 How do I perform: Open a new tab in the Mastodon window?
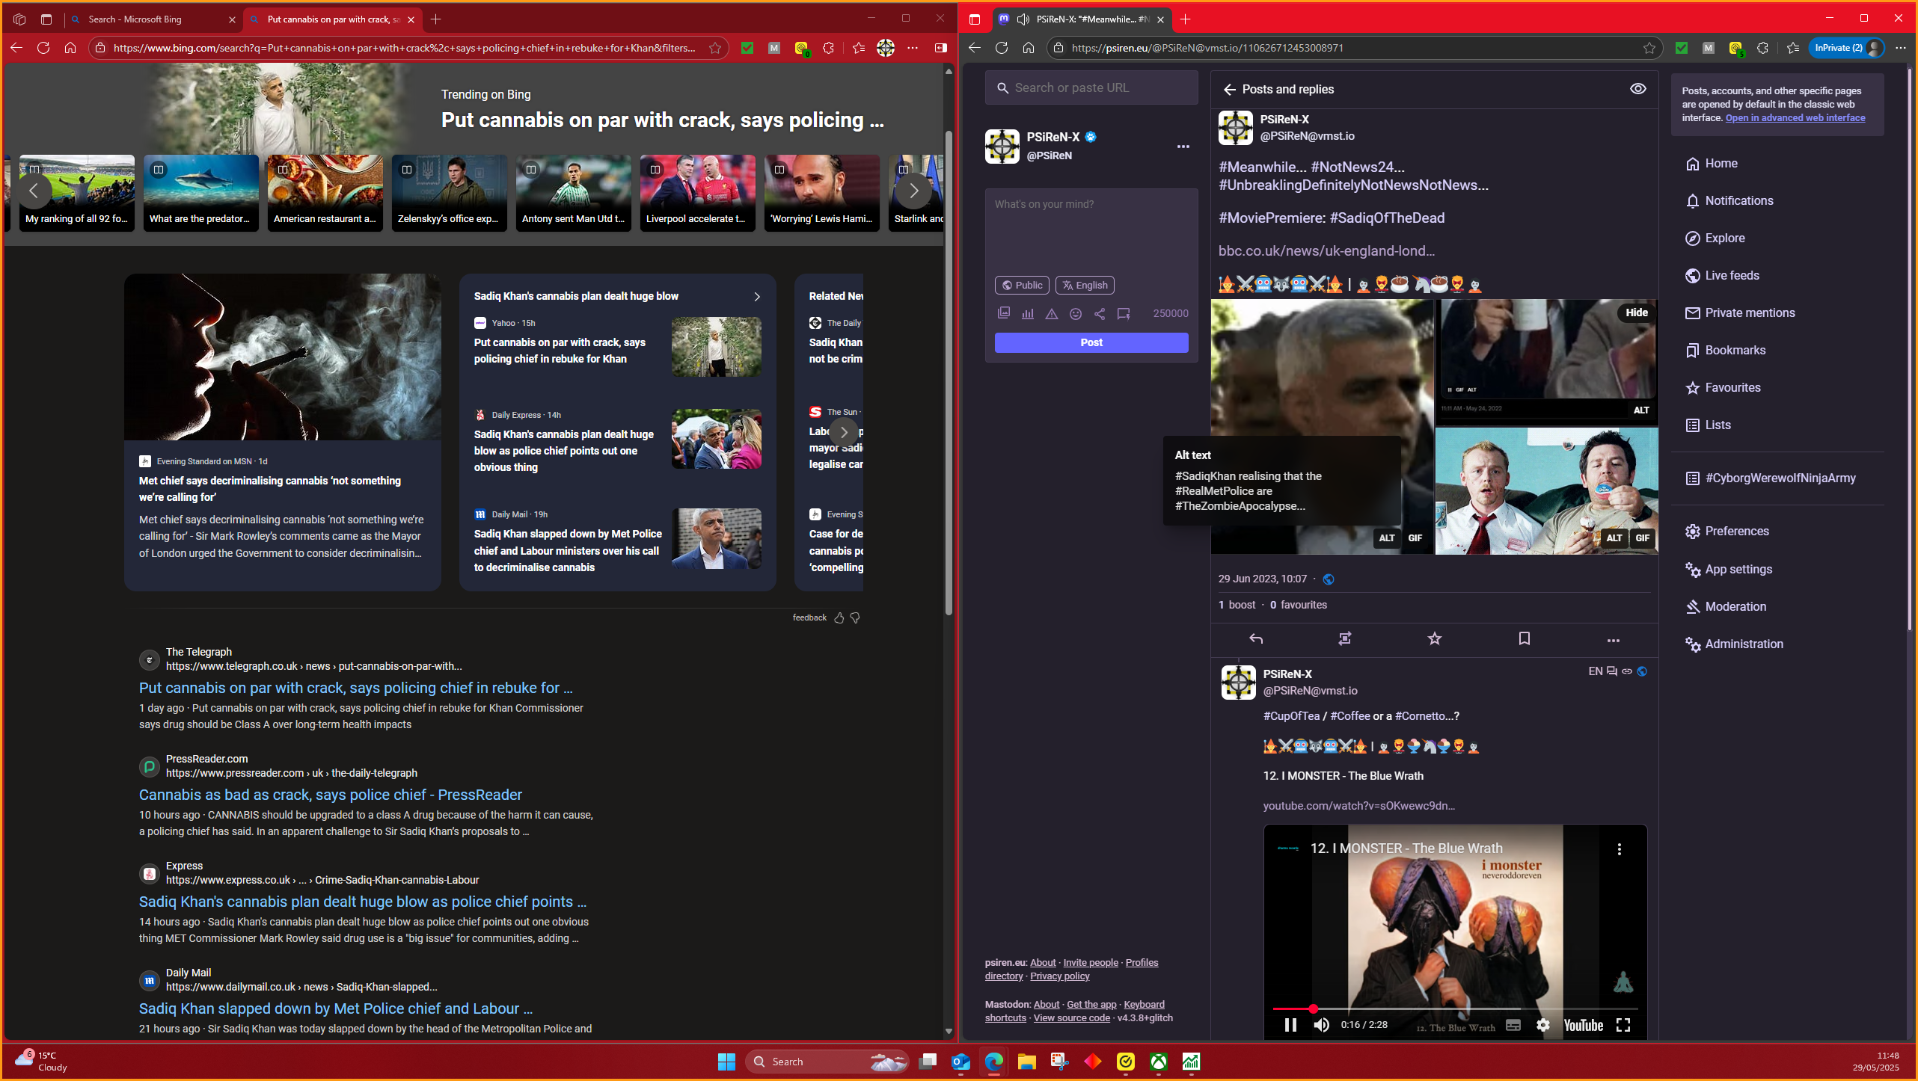pyautogui.click(x=1185, y=19)
